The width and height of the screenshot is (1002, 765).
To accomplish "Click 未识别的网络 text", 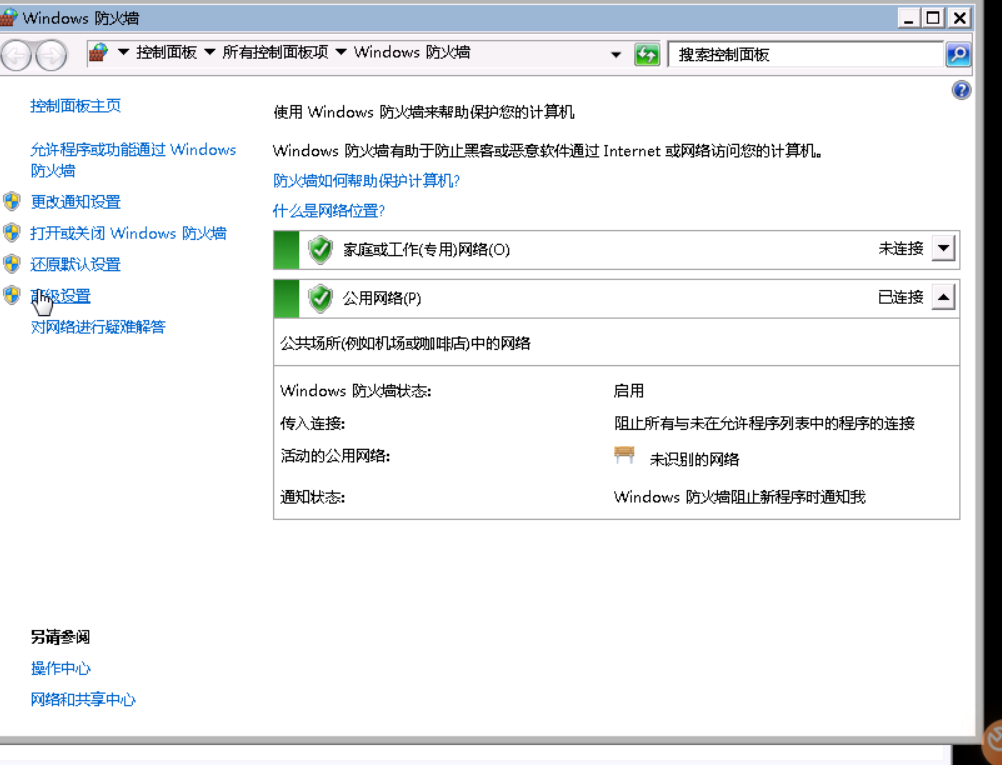I will coord(695,459).
